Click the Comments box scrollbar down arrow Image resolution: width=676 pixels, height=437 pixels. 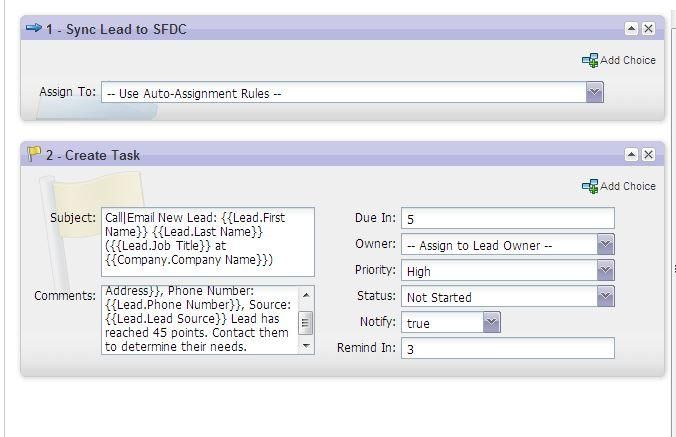[x=306, y=347]
